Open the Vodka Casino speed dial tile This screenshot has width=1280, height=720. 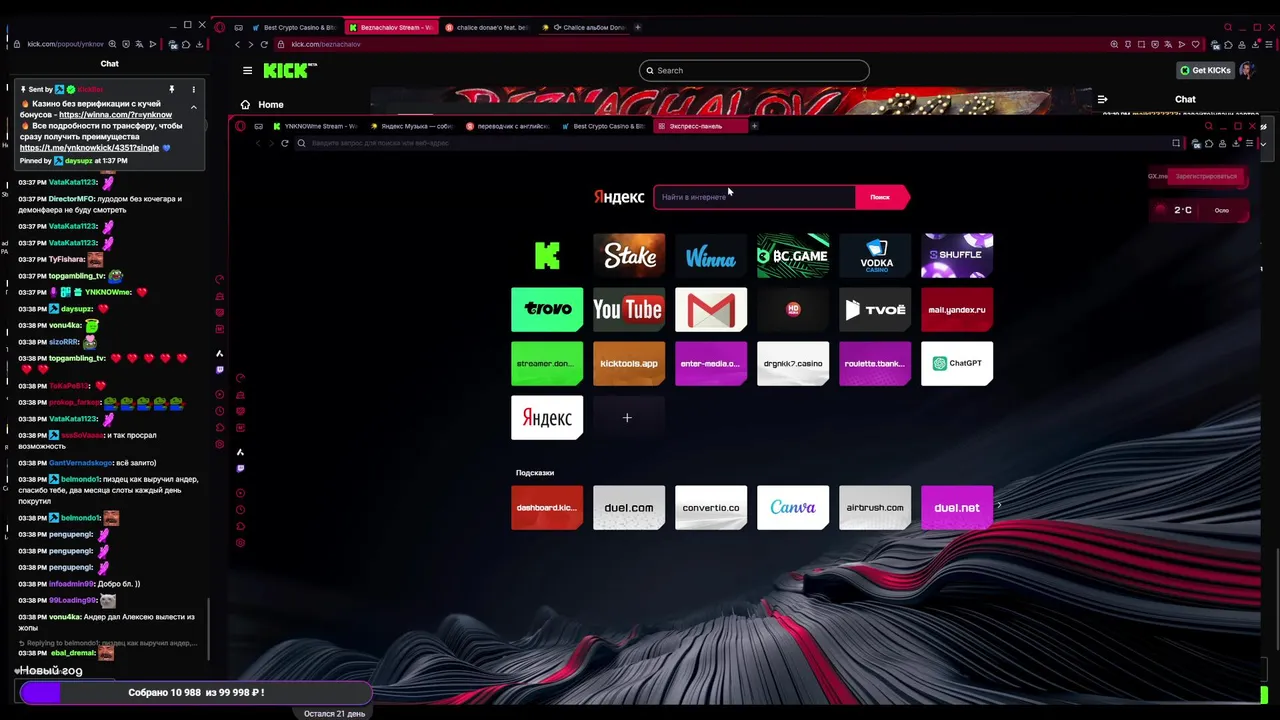coord(875,255)
